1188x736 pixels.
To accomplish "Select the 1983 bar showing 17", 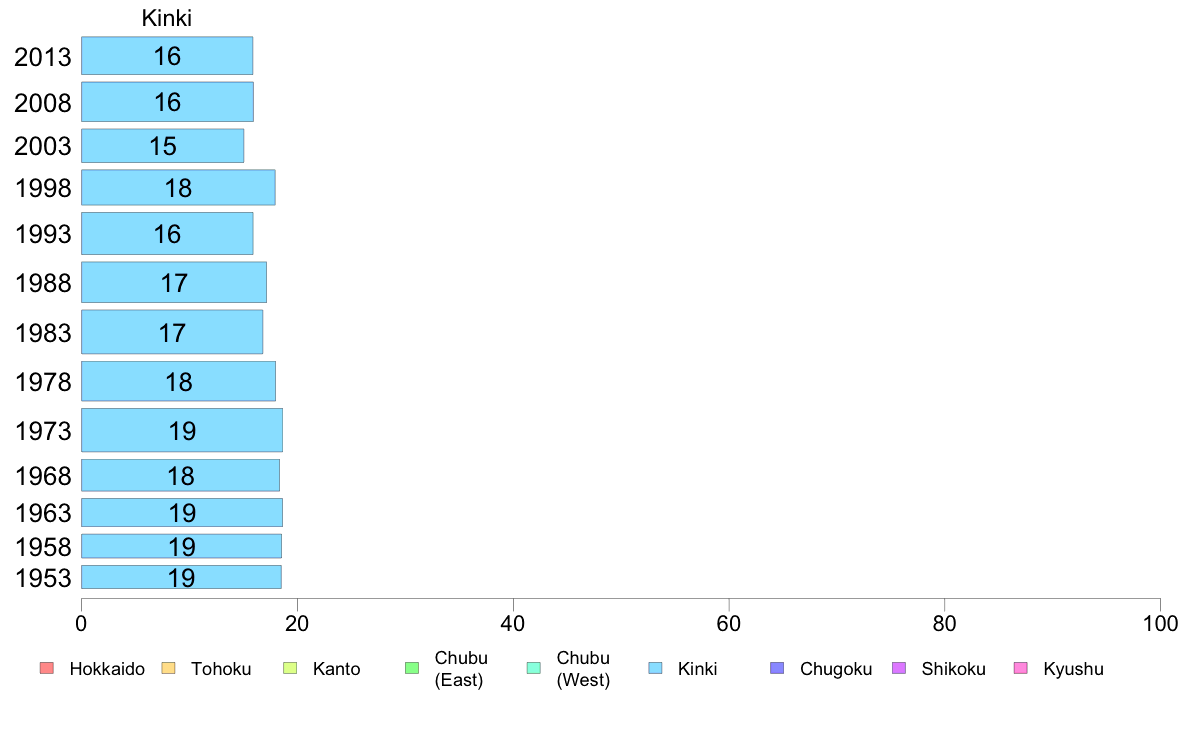I will pyautogui.click(x=173, y=332).
